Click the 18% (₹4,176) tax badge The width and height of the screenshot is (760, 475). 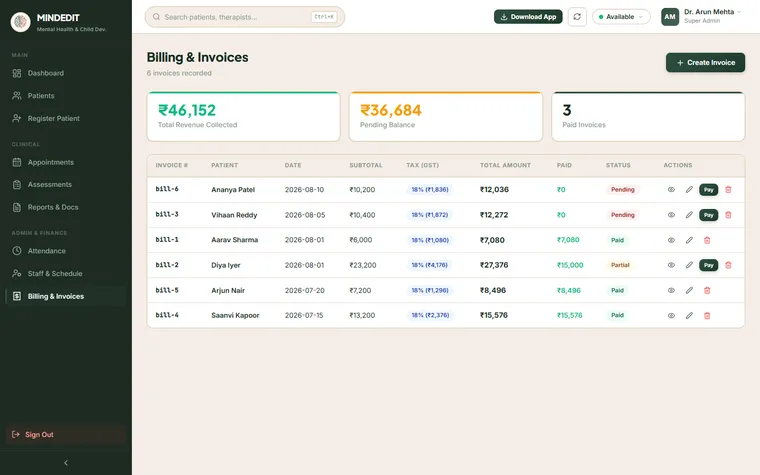429,265
